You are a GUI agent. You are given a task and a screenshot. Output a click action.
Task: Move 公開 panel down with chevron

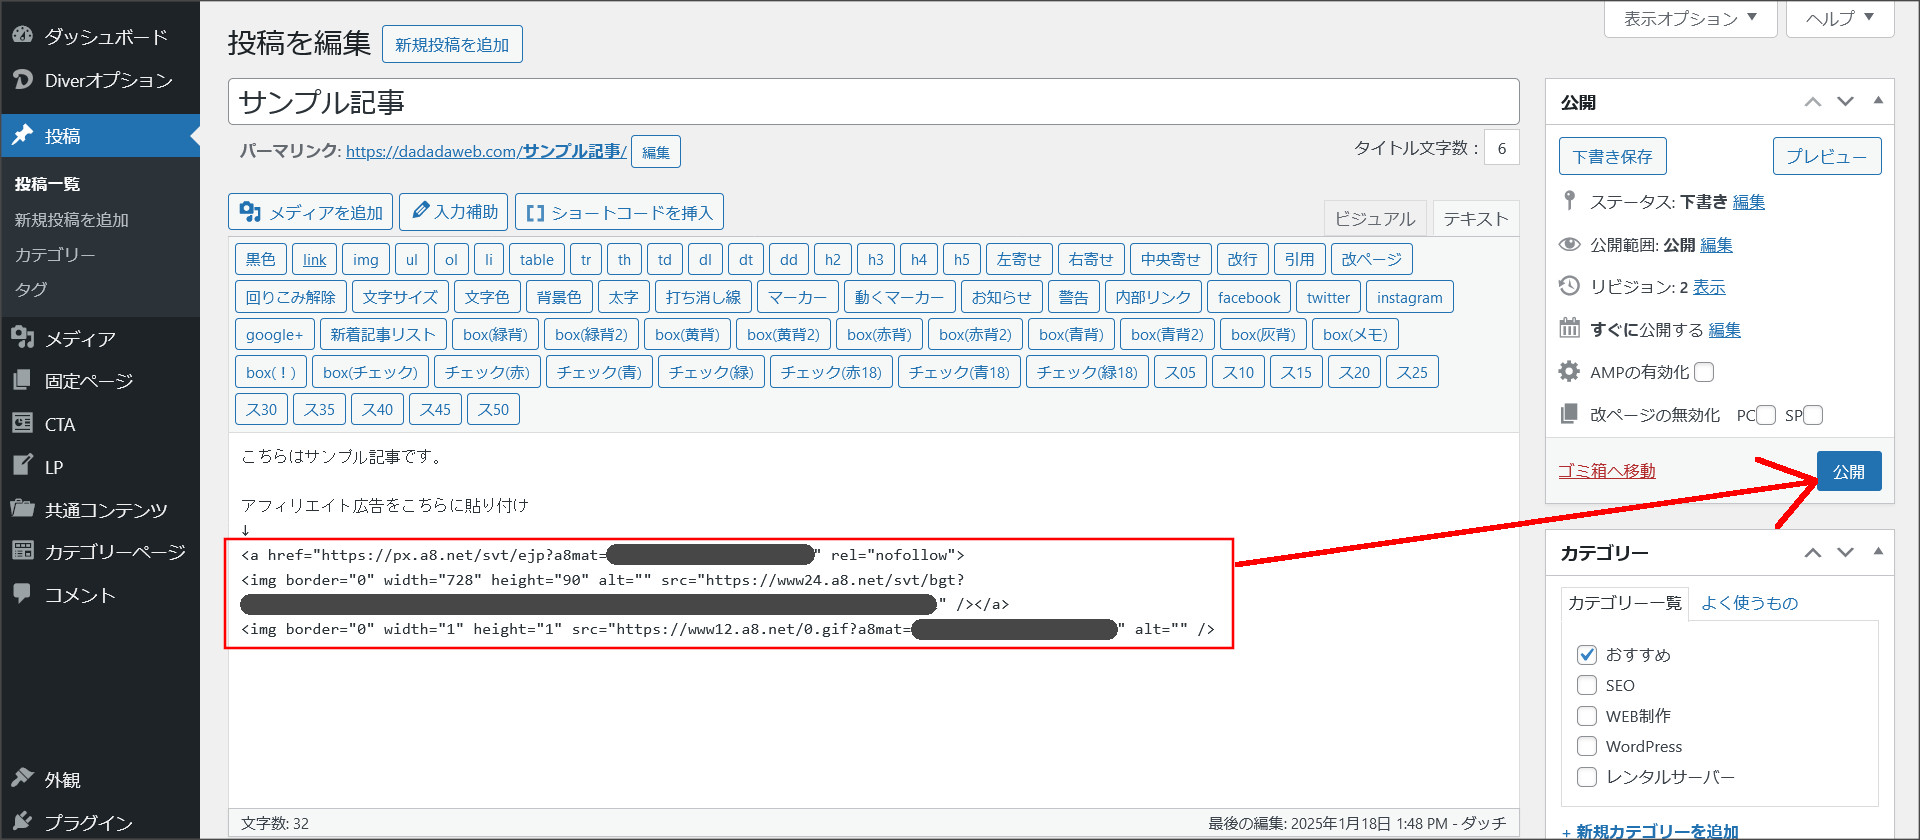pos(1846,102)
